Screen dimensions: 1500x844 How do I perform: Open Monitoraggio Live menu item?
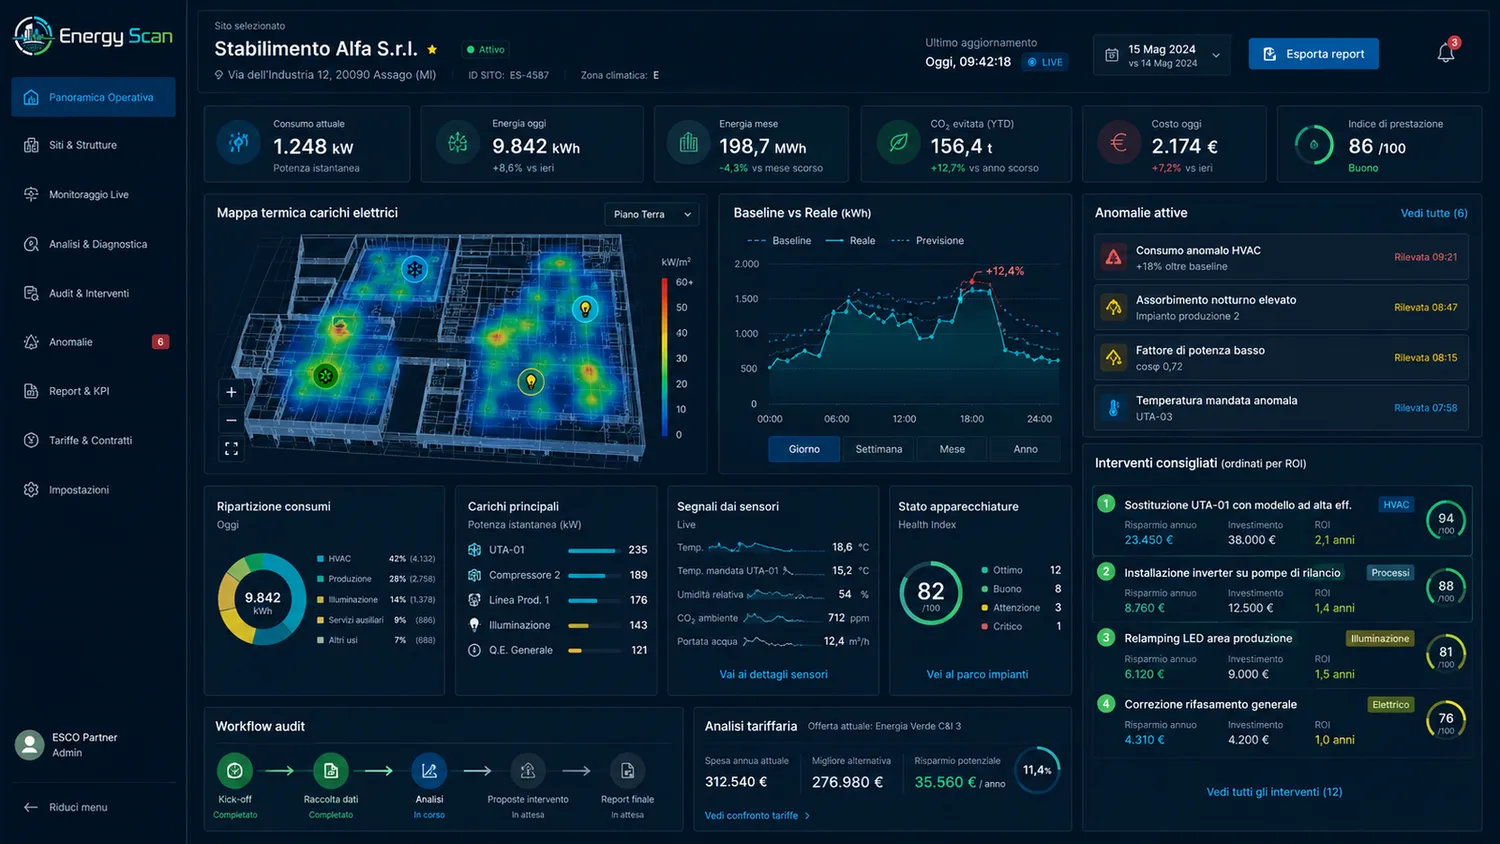coord(94,194)
